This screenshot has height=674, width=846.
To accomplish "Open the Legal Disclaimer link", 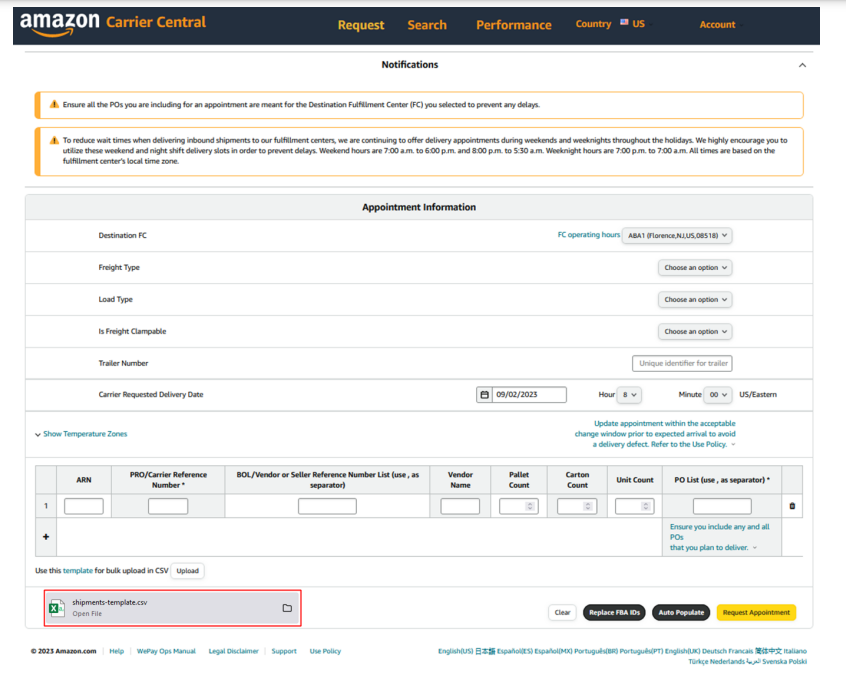I will tap(234, 651).
